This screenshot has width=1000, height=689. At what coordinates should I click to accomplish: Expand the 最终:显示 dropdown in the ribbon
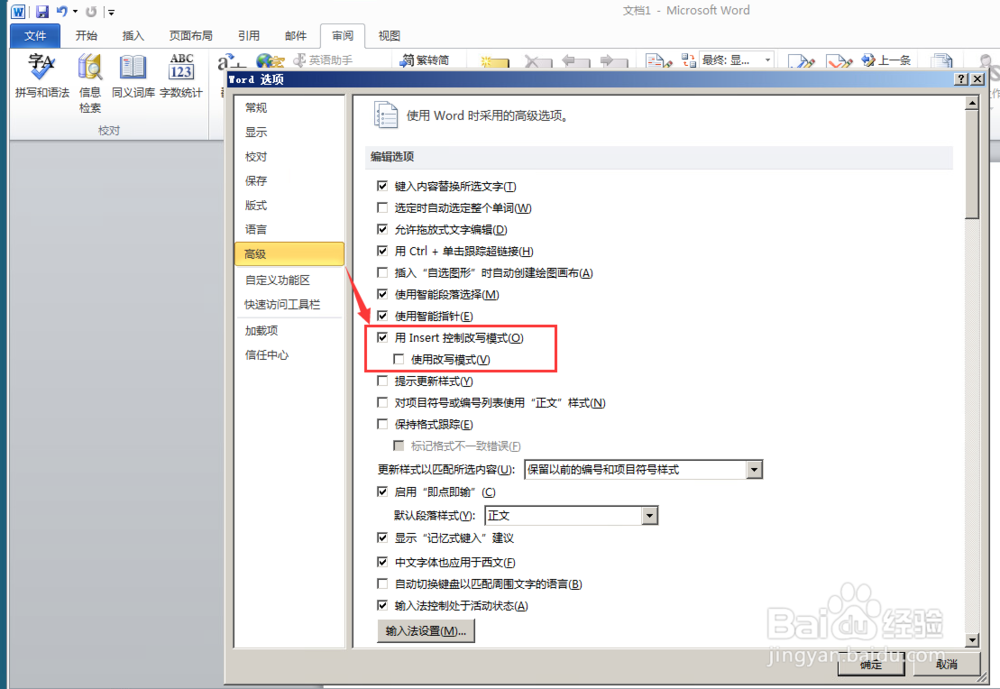[766, 60]
